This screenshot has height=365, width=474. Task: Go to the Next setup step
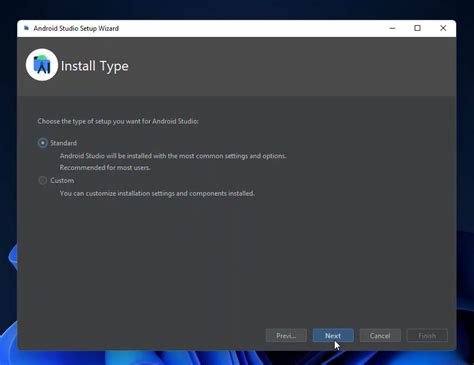click(x=333, y=336)
